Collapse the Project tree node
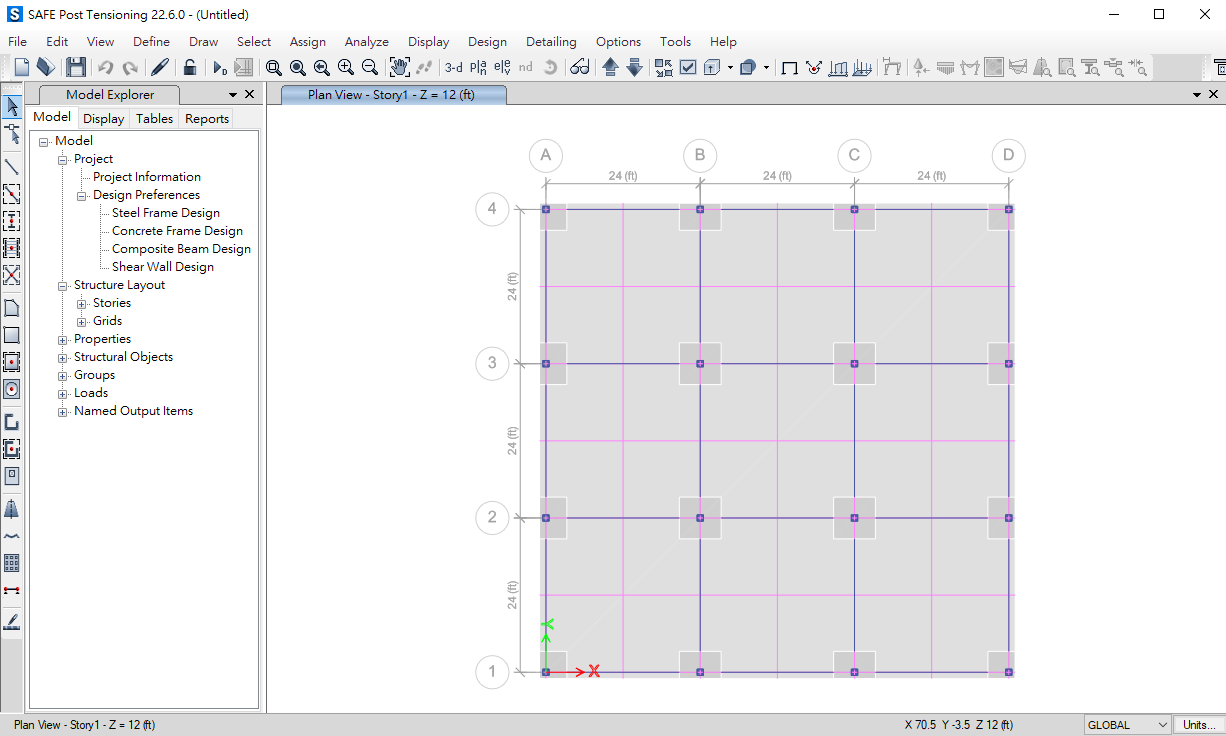This screenshot has height=736, width=1226. point(63,160)
